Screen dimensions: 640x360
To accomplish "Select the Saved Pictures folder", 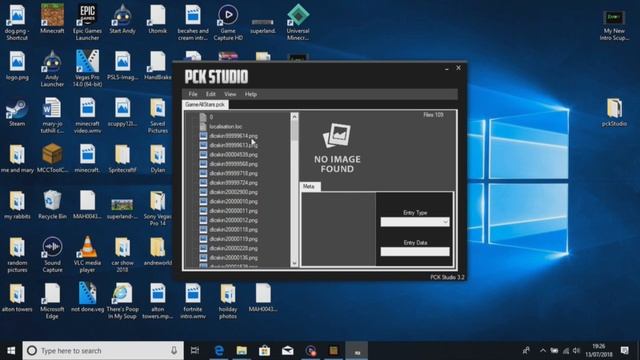I will click(158, 115).
